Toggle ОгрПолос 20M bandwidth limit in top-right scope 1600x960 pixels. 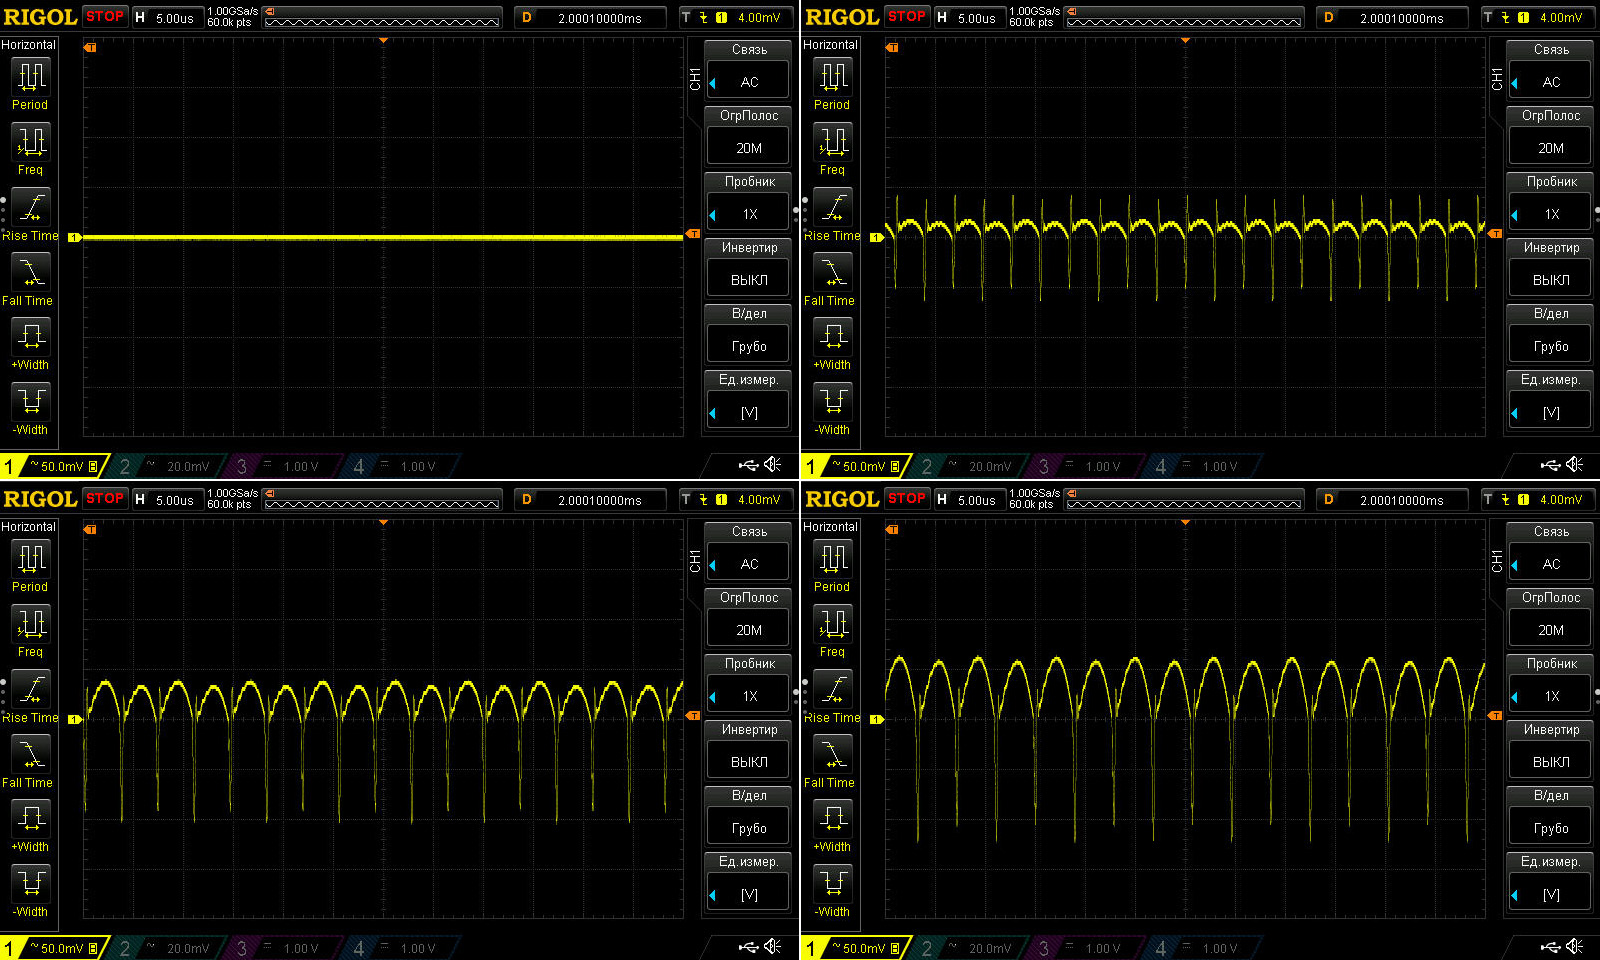[x=1551, y=147]
